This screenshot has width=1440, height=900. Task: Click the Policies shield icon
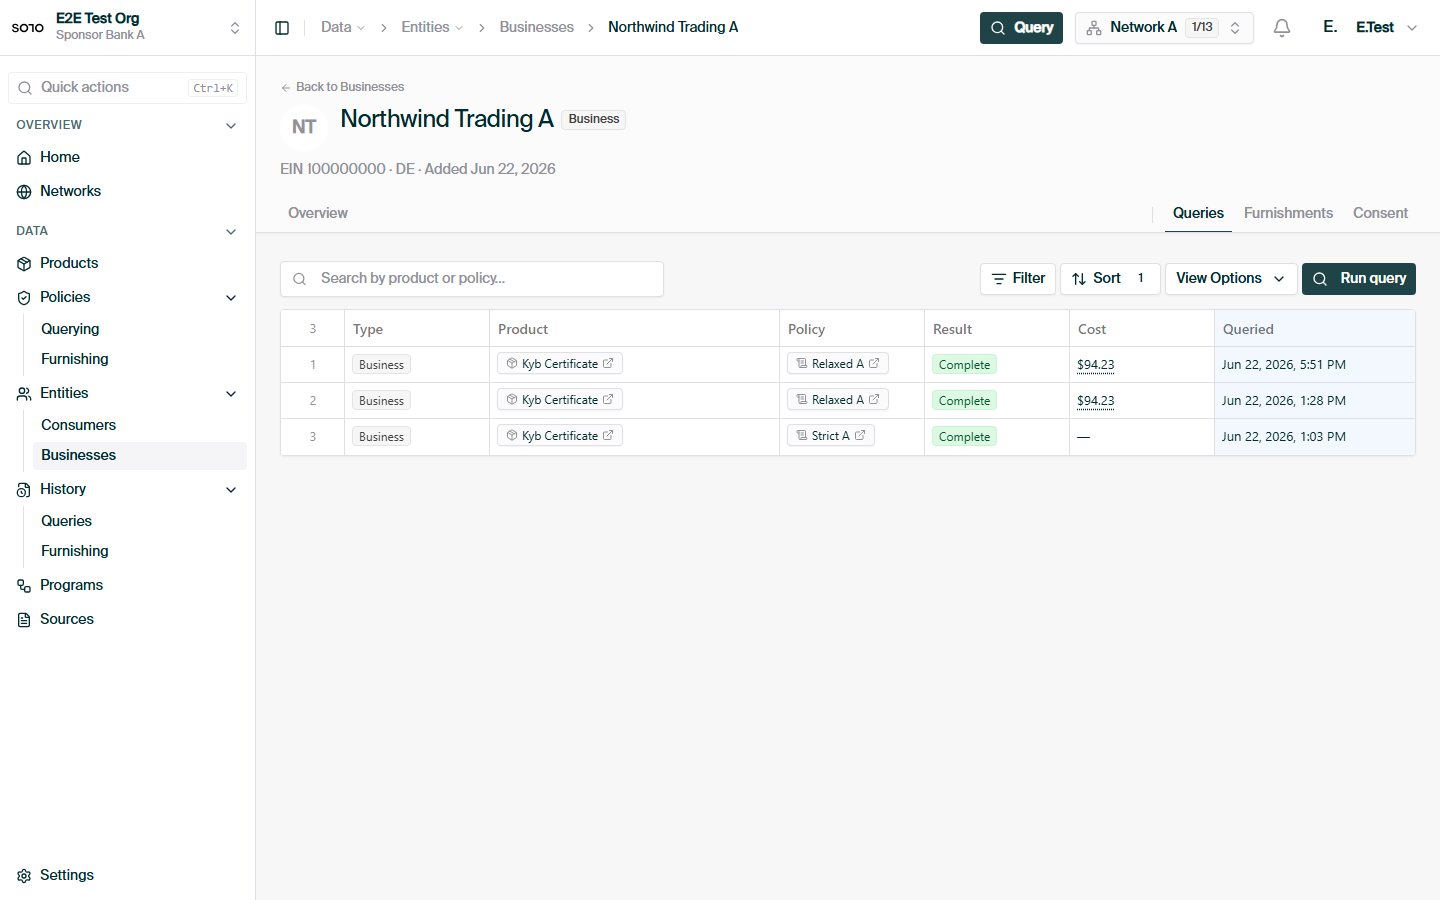(24, 297)
